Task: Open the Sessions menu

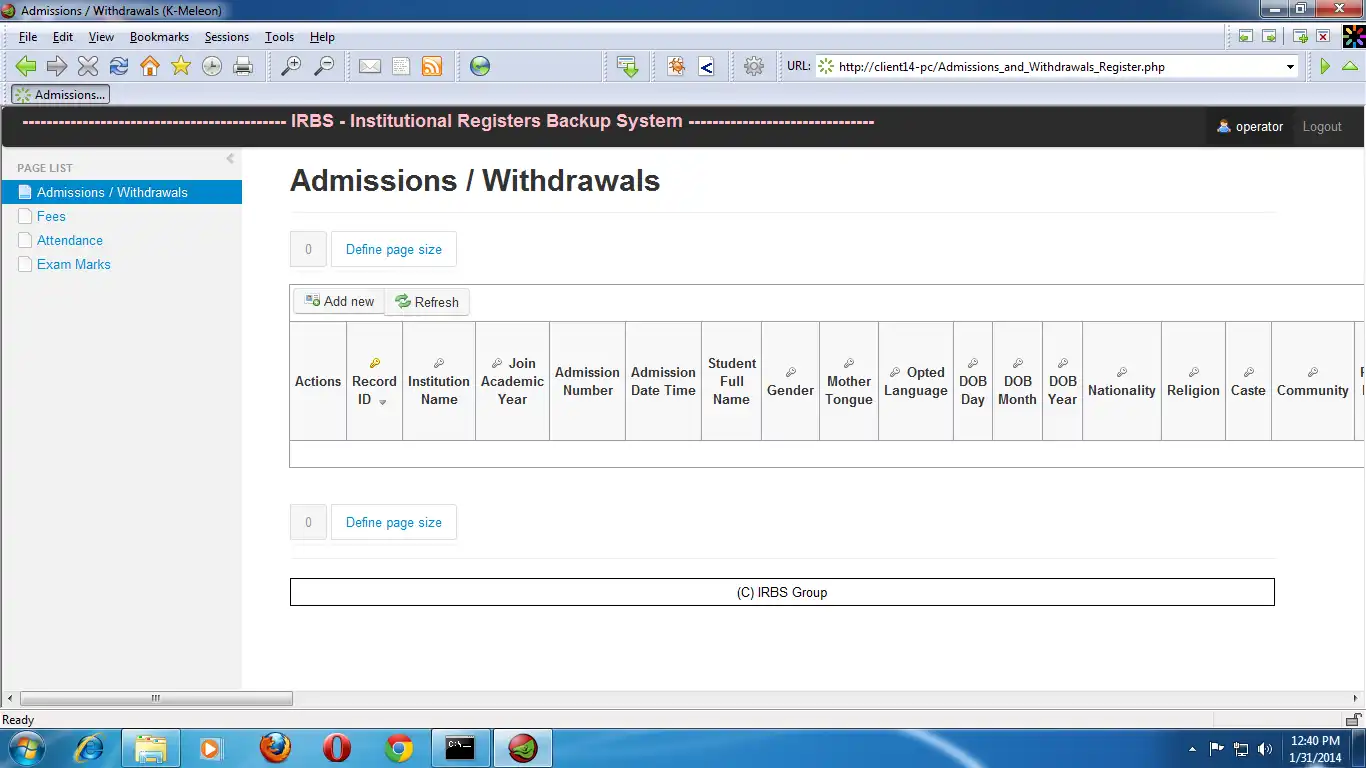Action: click(x=227, y=37)
